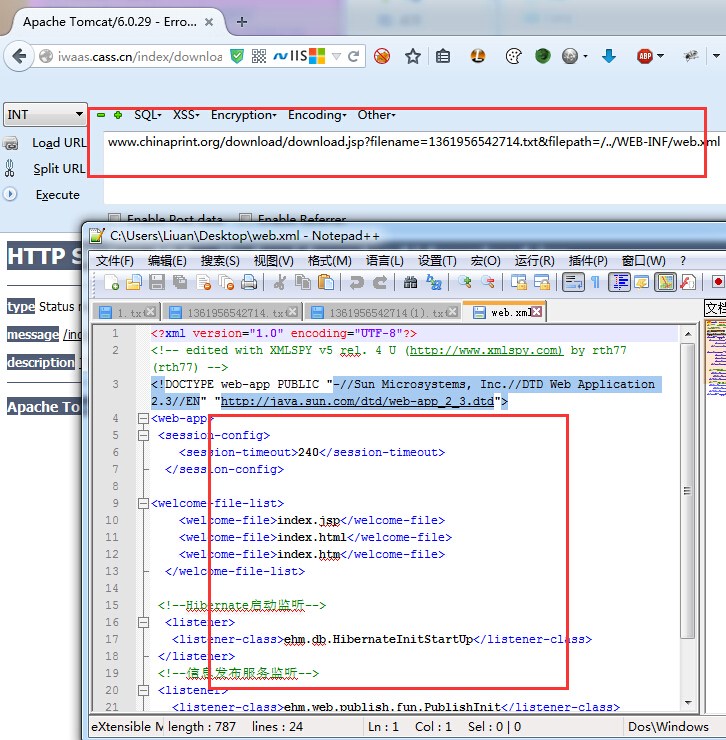Check the Enable Post data checkbox
Screen dimensions: 726x740
pyautogui.click(x=114, y=218)
